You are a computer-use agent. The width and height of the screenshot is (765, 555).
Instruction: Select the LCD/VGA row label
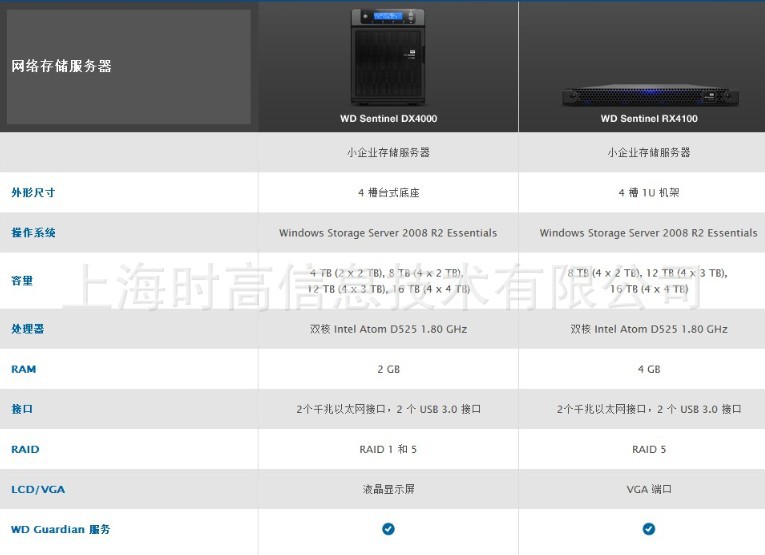38,489
